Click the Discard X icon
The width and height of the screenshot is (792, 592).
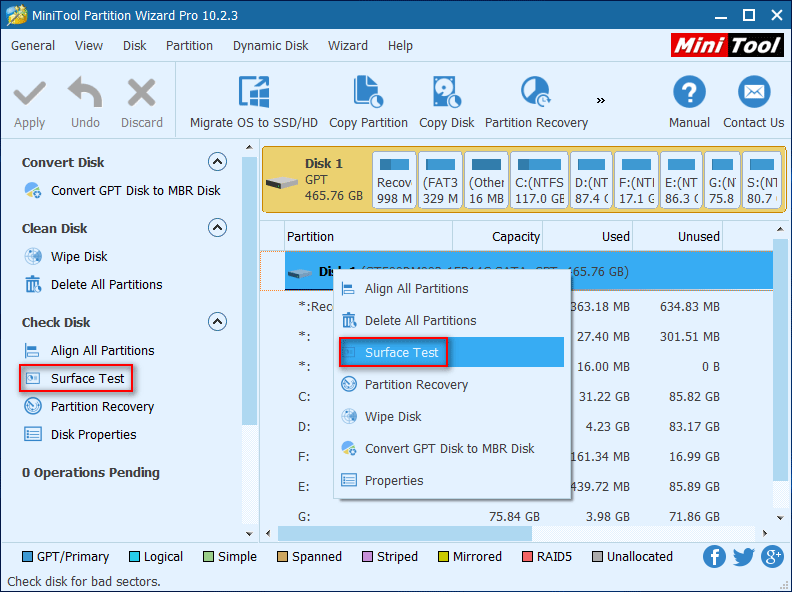(141, 92)
